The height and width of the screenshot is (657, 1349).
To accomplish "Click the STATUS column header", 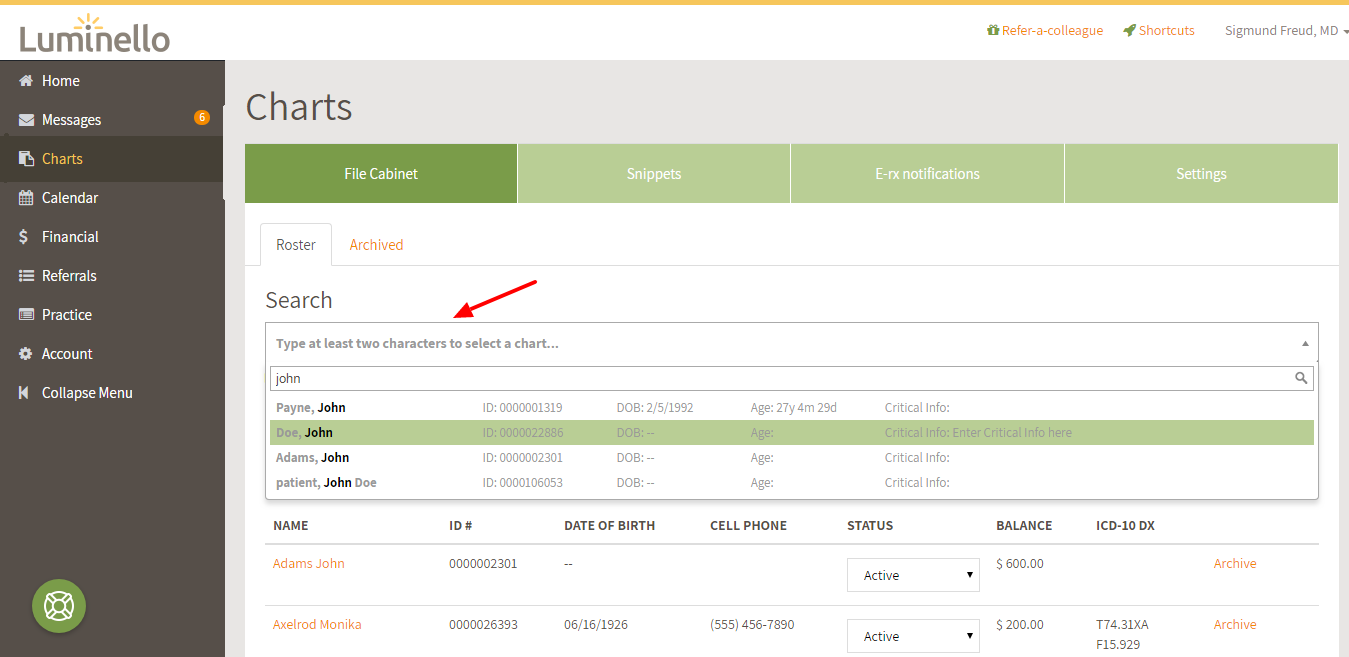I will pyautogui.click(x=870, y=525).
